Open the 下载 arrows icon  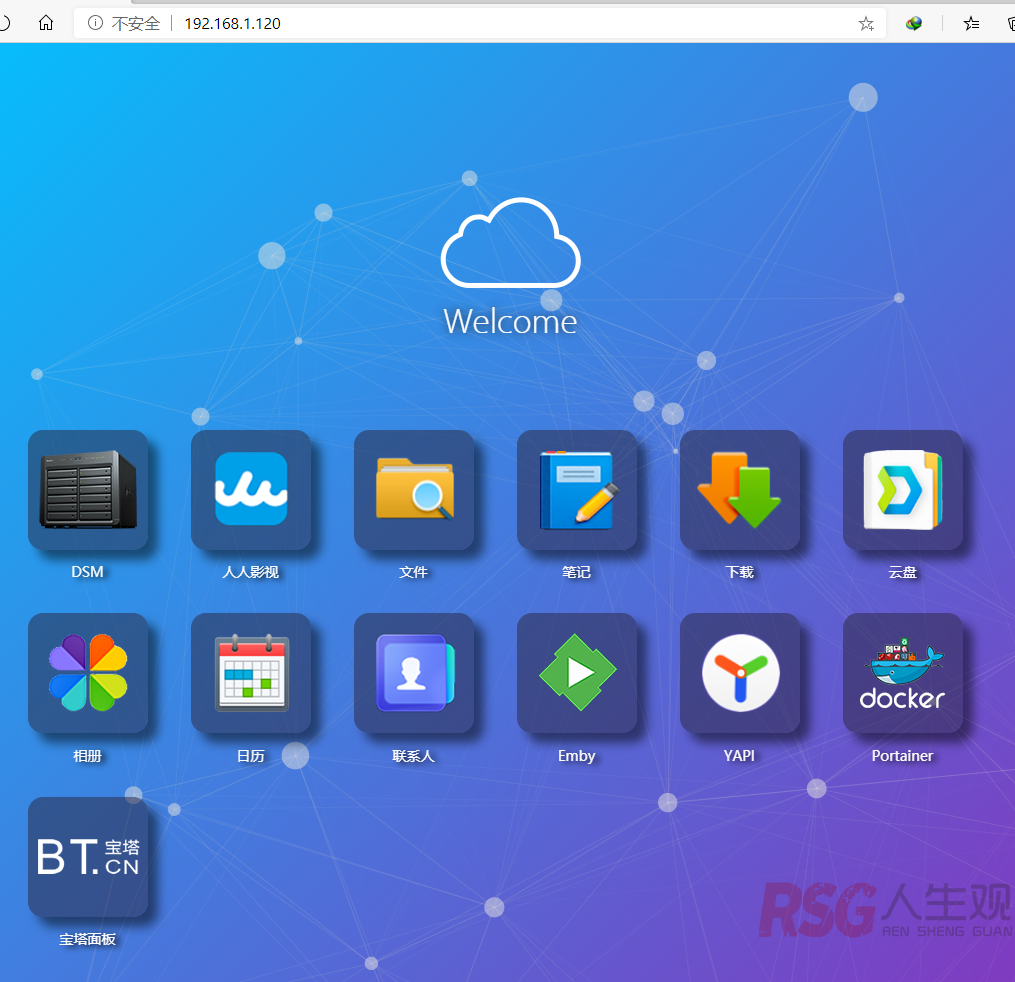tap(740, 490)
